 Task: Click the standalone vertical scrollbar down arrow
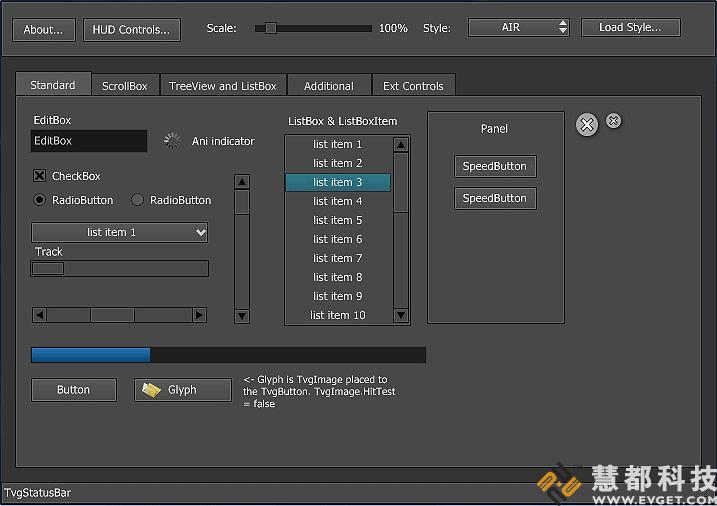[x=242, y=316]
